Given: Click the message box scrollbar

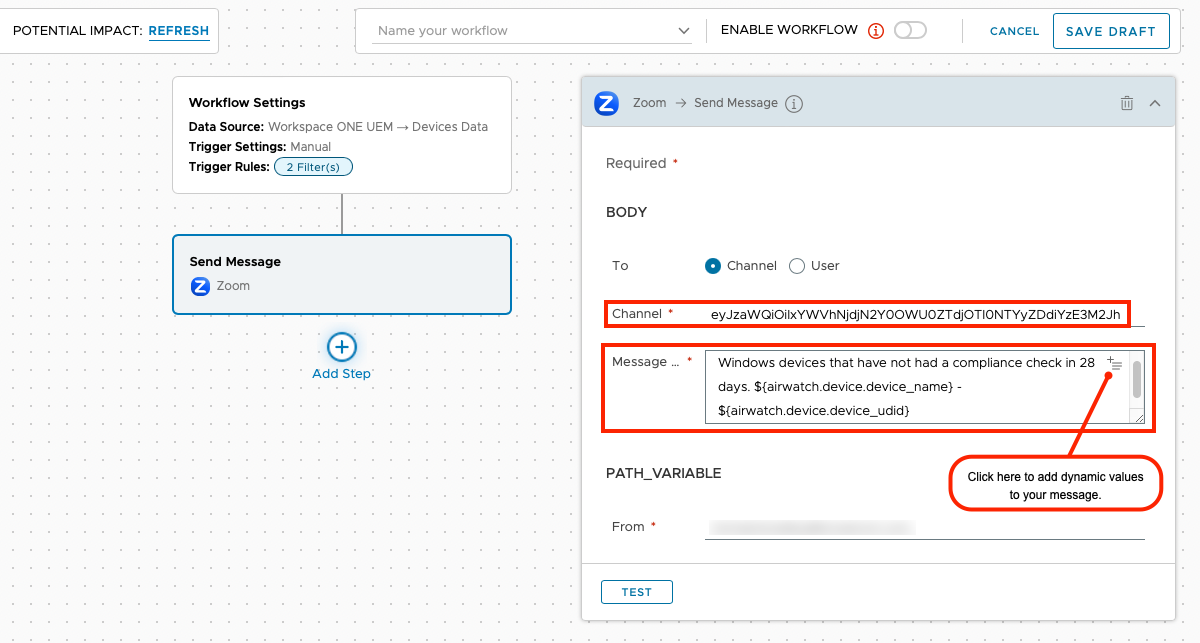Looking at the screenshot, I should 1137,380.
